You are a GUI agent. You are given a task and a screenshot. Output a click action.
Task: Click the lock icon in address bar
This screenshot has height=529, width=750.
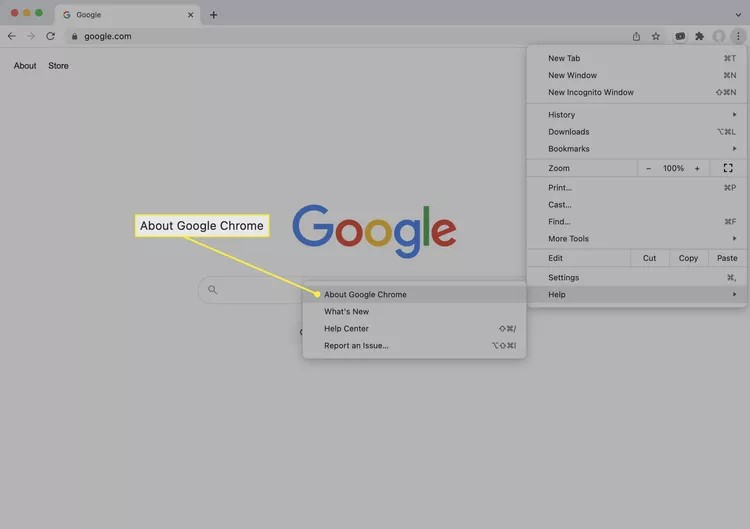tap(74, 36)
